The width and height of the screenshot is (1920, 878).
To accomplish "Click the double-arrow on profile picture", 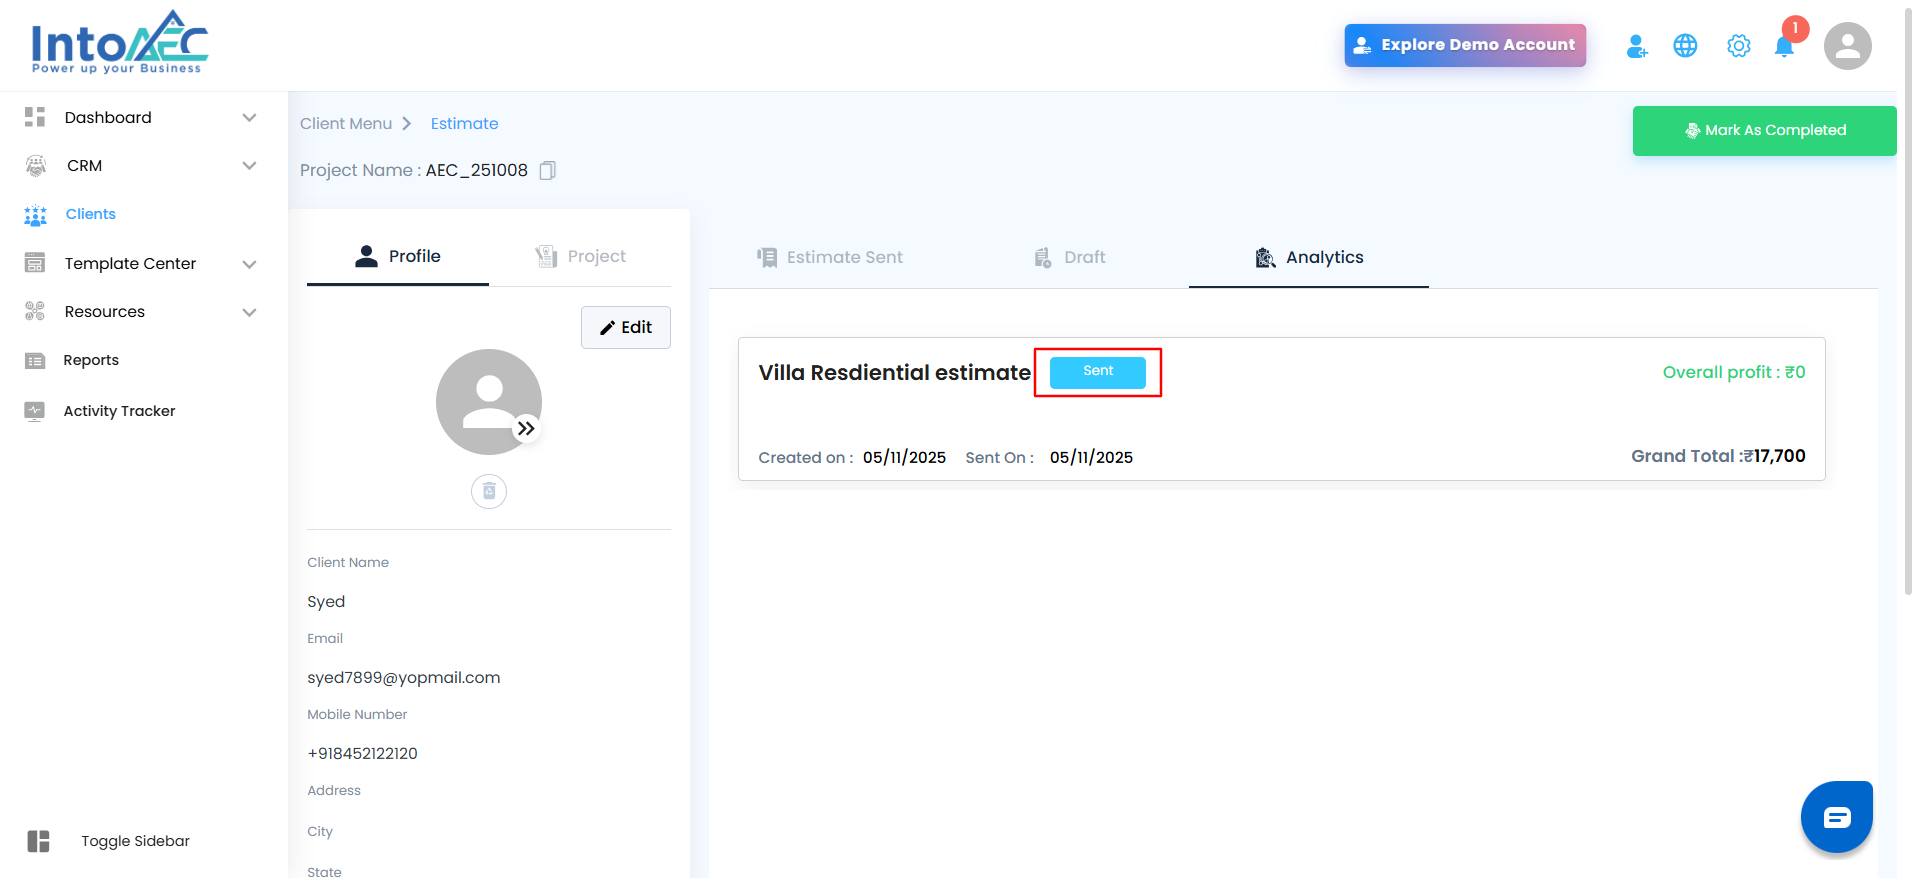I will (526, 429).
